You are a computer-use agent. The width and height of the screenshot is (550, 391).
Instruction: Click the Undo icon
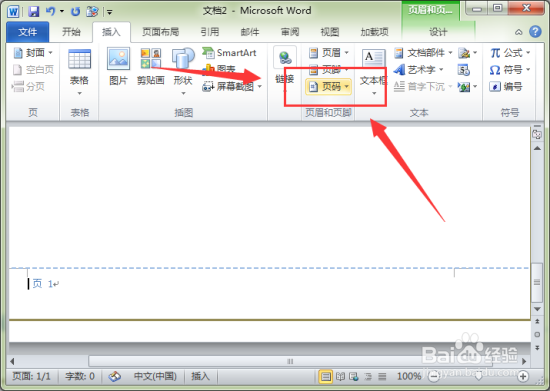pos(51,12)
